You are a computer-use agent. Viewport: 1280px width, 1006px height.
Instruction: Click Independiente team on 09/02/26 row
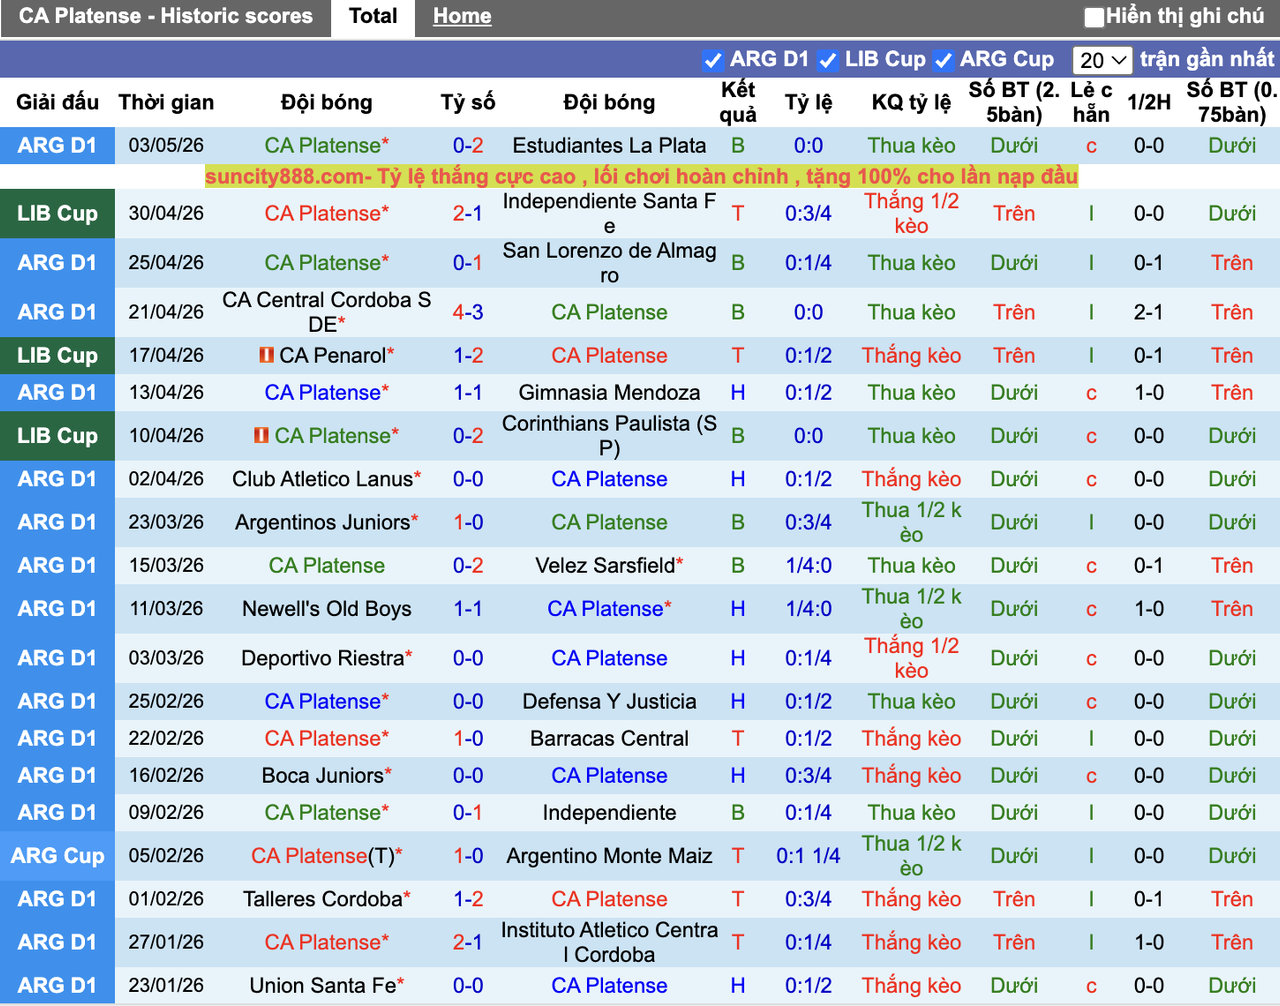coord(609,812)
